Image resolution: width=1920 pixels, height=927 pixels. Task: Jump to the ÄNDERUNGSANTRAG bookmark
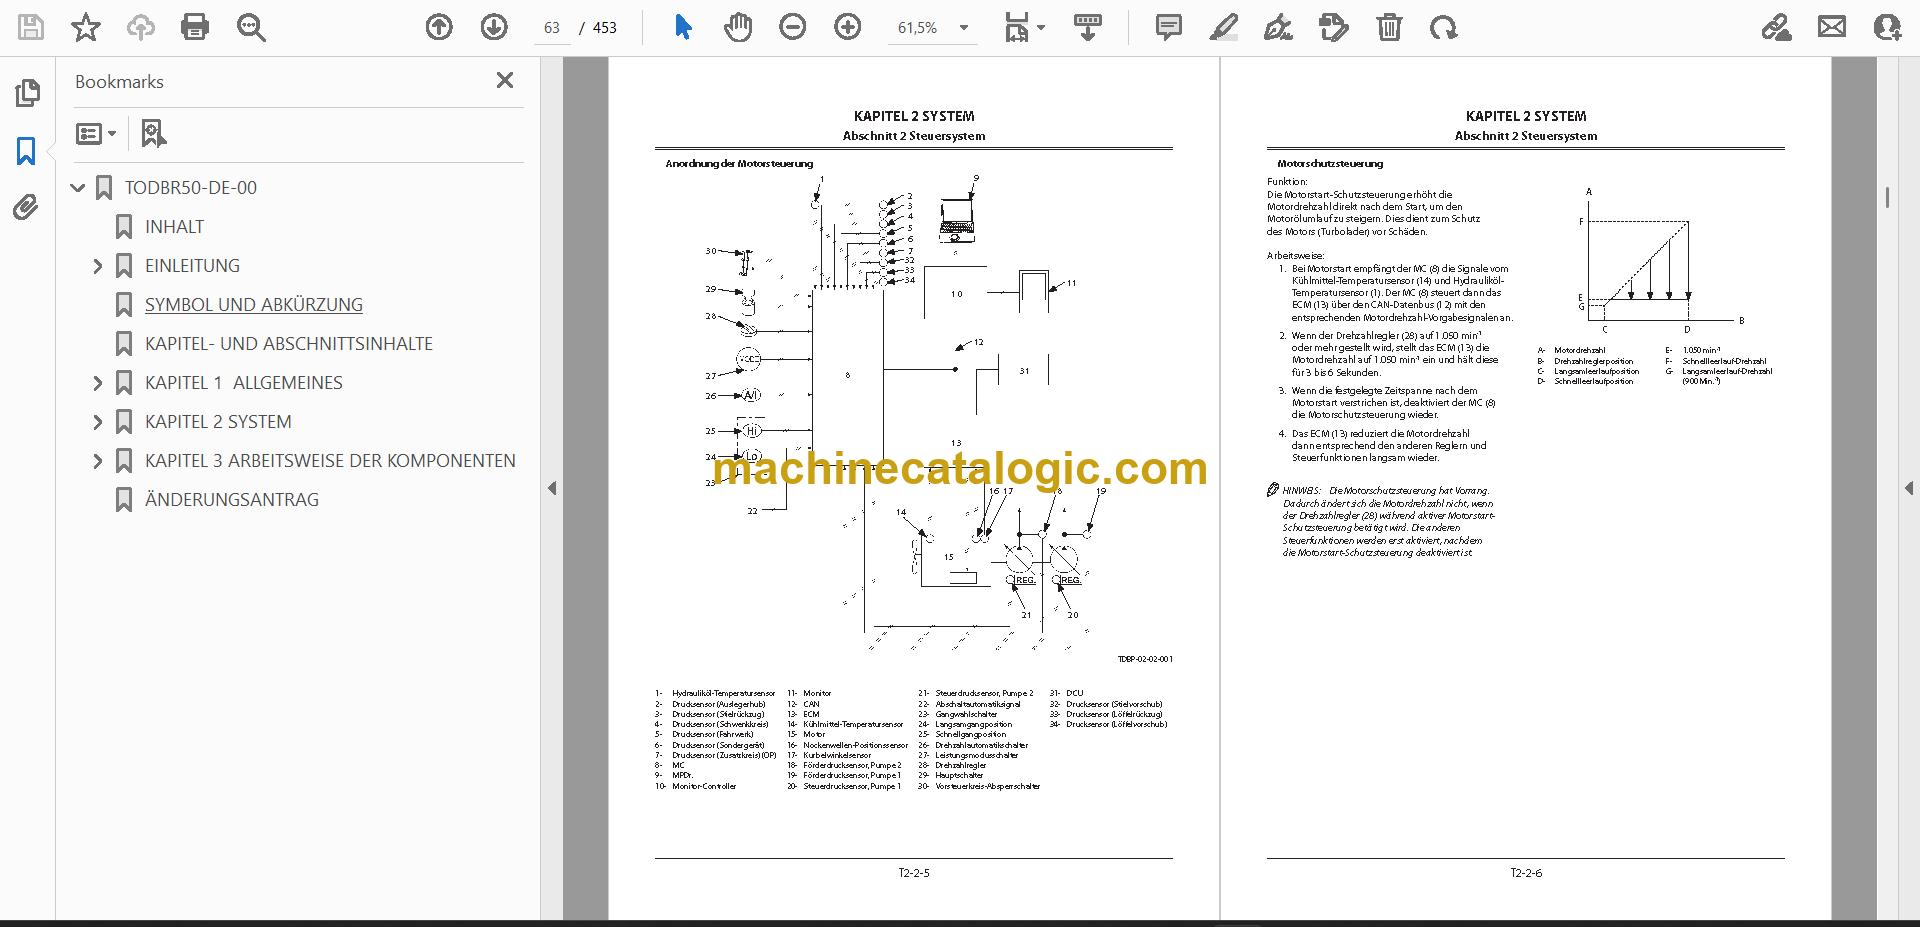[x=232, y=500]
